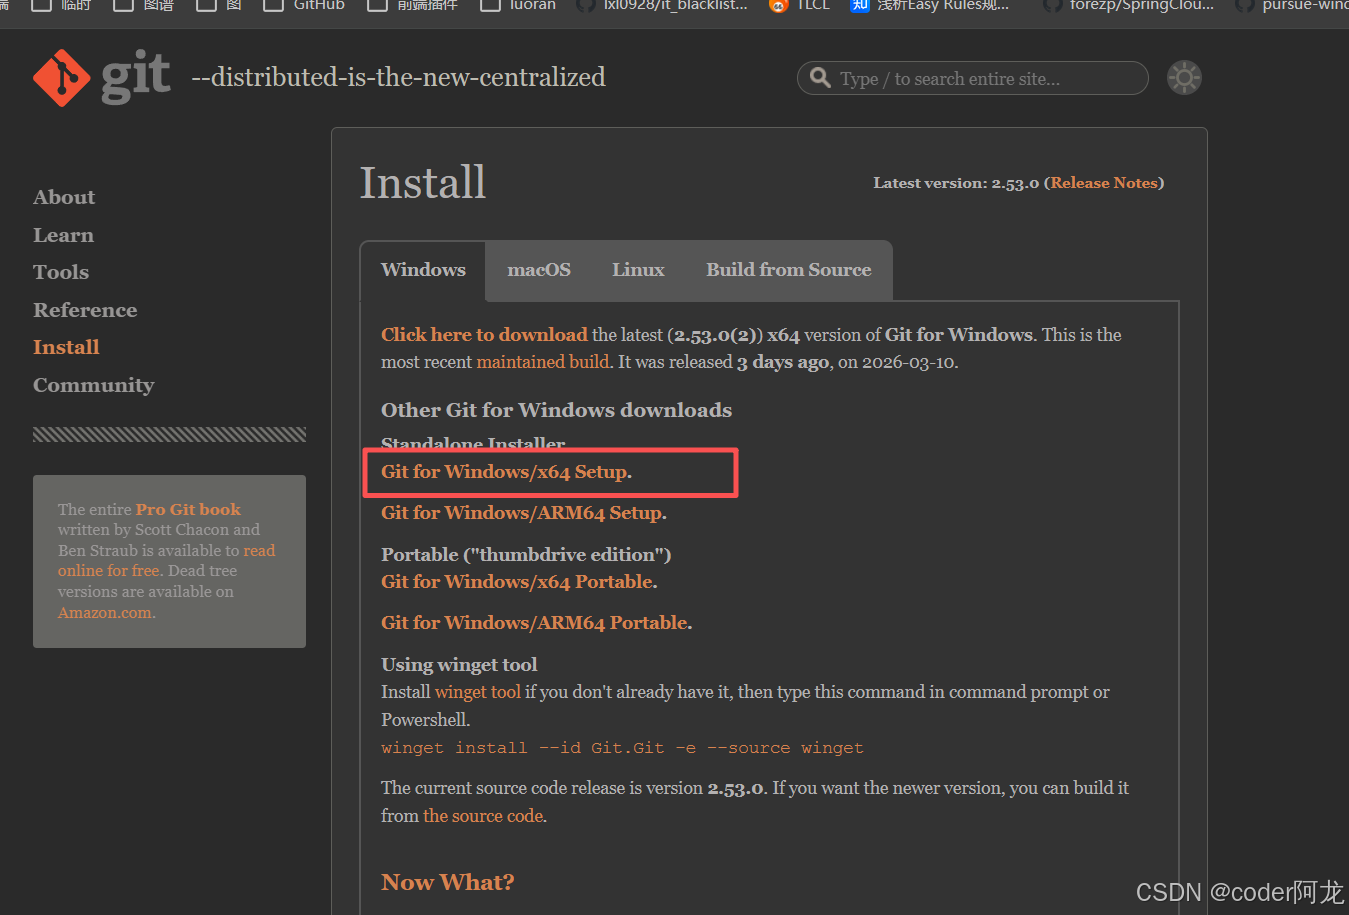1349x915 pixels.
Task: Open the Community sidebar item
Action: point(94,385)
